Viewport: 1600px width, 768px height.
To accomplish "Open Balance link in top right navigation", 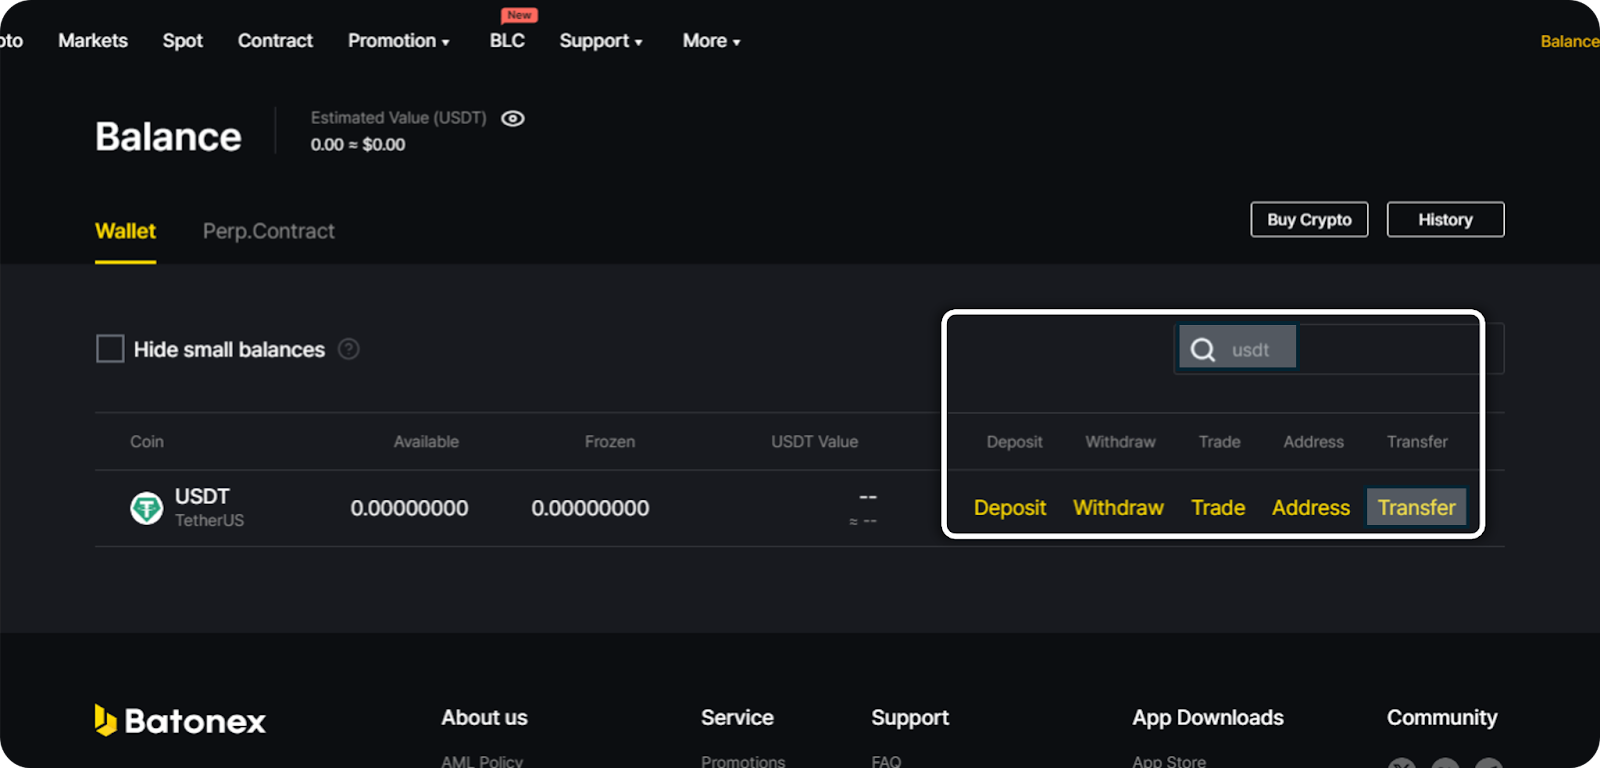I will pyautogui.click(x=1570, y=41).
